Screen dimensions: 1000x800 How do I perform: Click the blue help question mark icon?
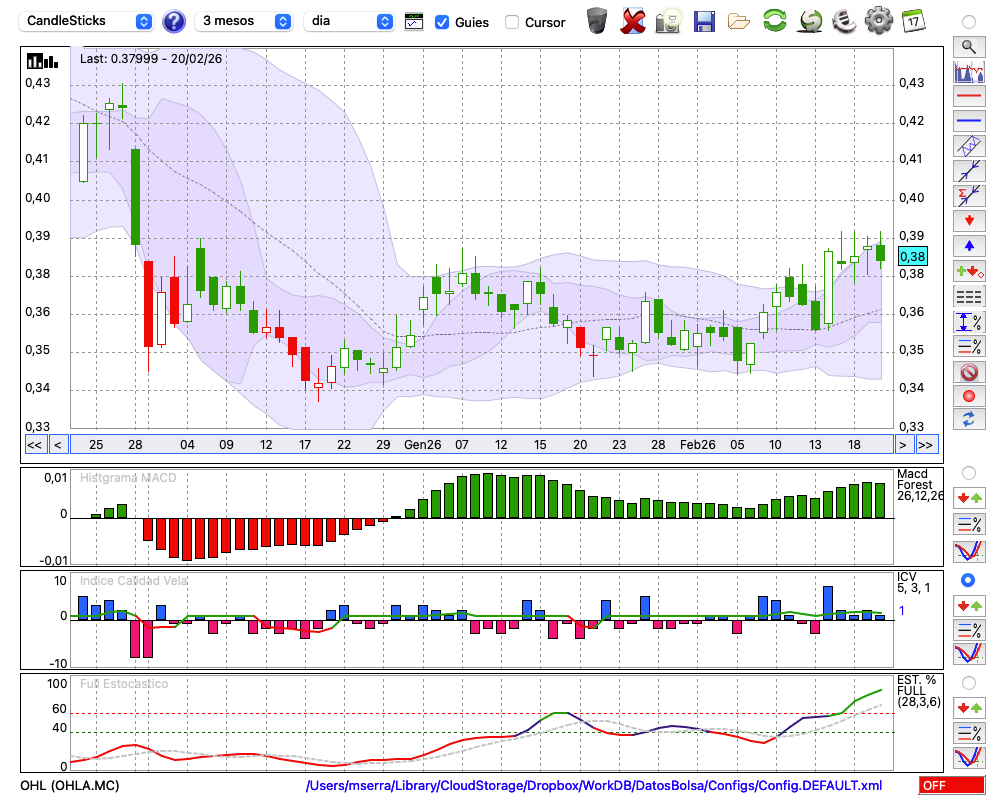click(174, 21)
